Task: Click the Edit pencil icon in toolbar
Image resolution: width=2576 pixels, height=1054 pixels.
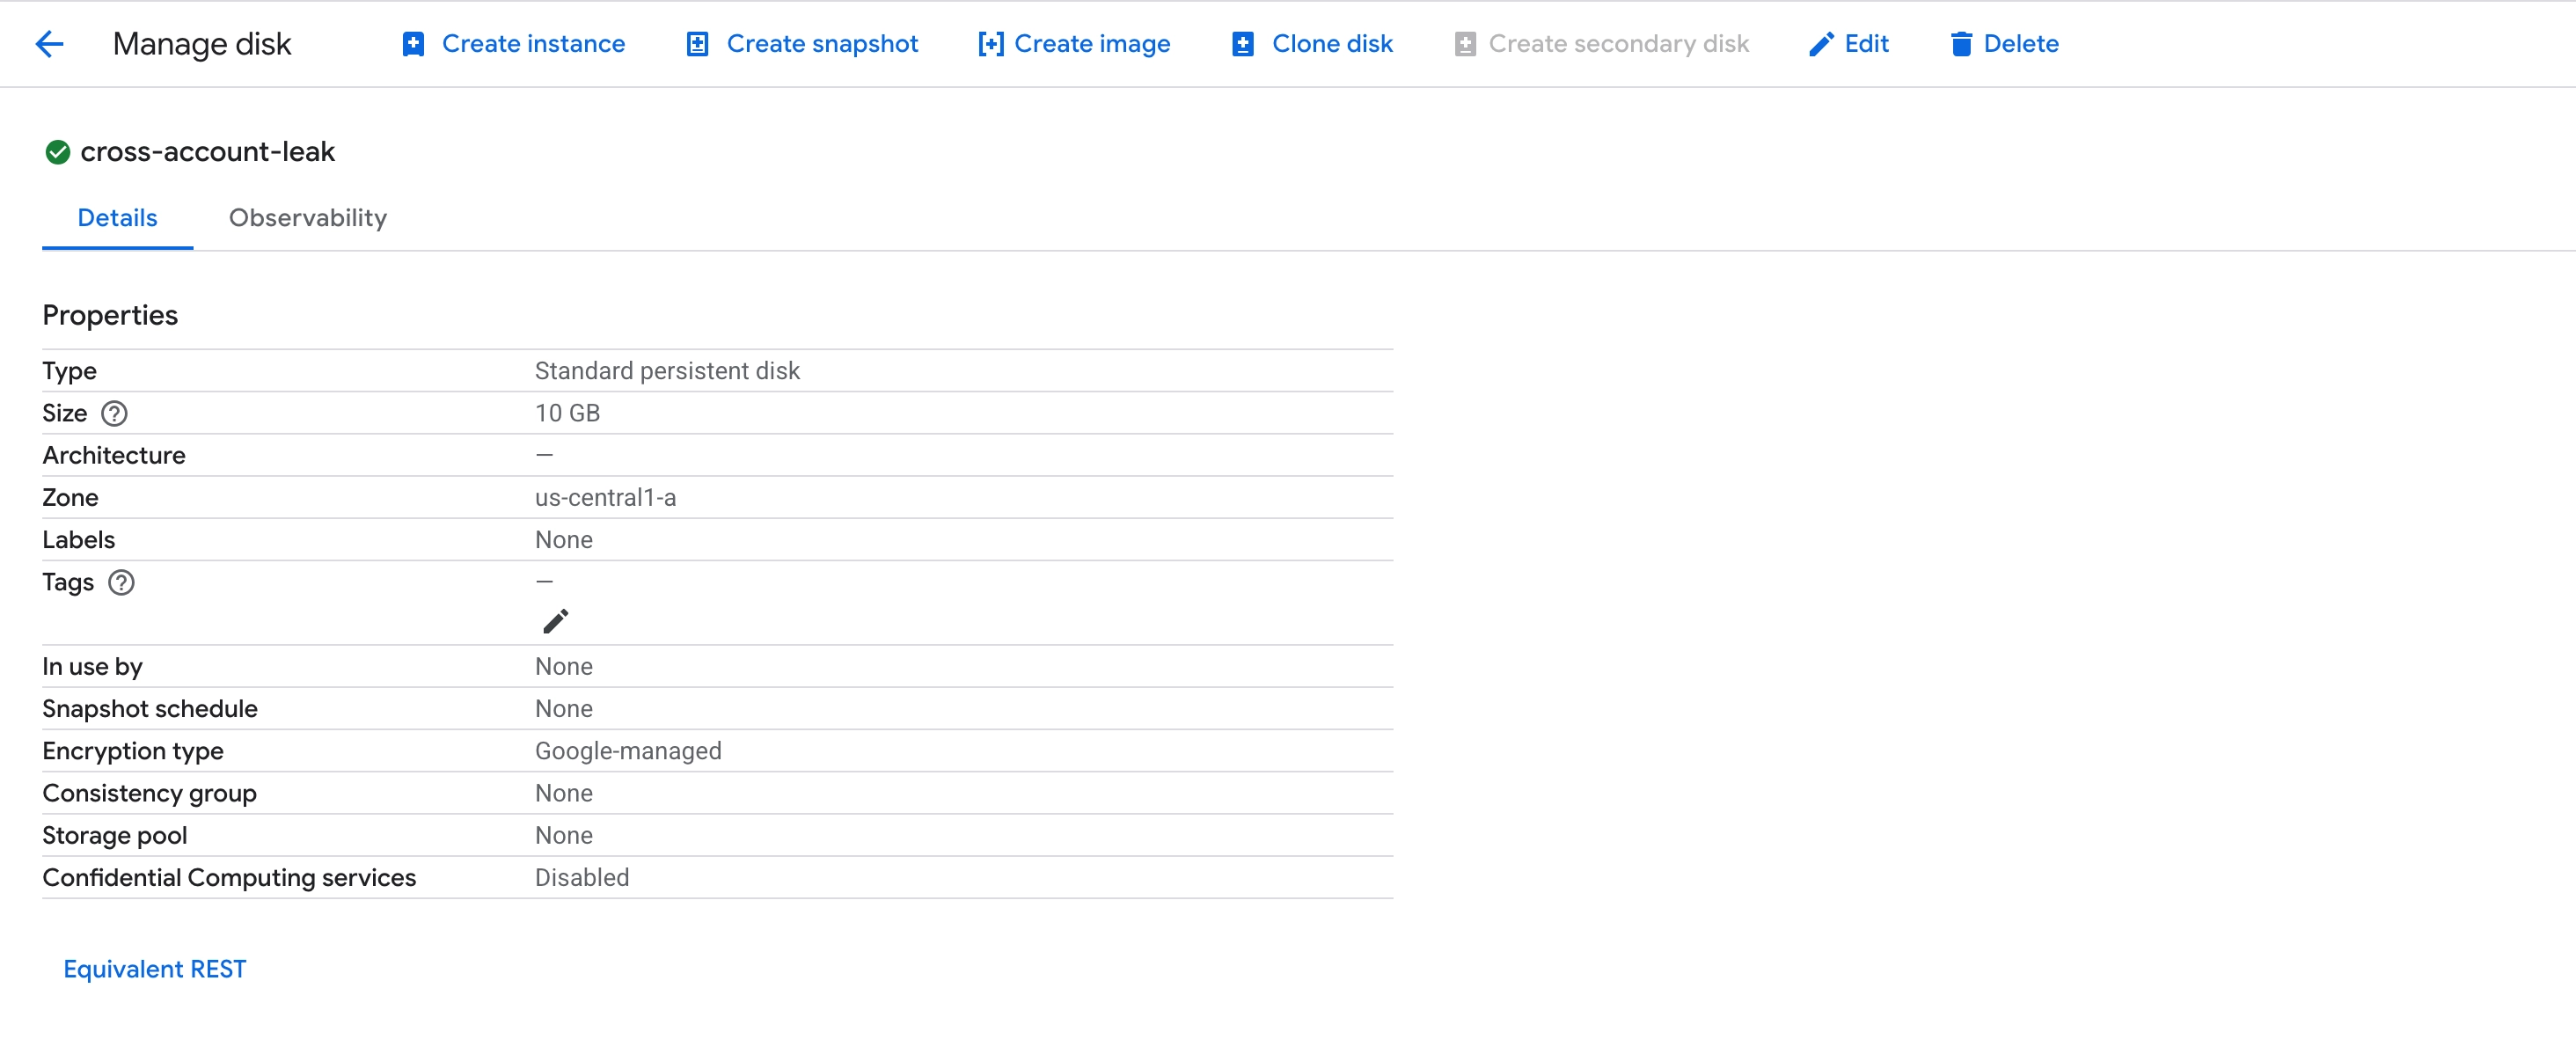Action: [x=1821, y=44]
